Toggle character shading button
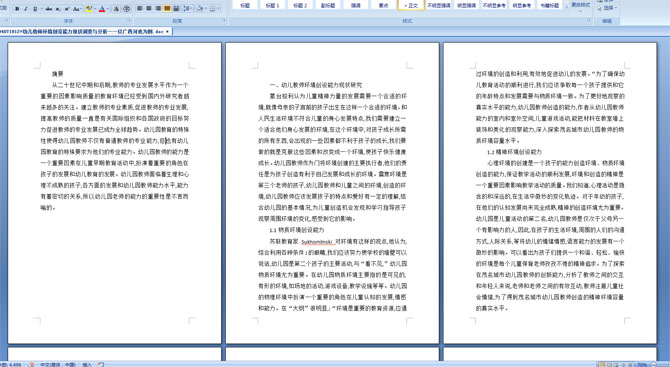The image size is (670, 367). (x=116, y=9)
